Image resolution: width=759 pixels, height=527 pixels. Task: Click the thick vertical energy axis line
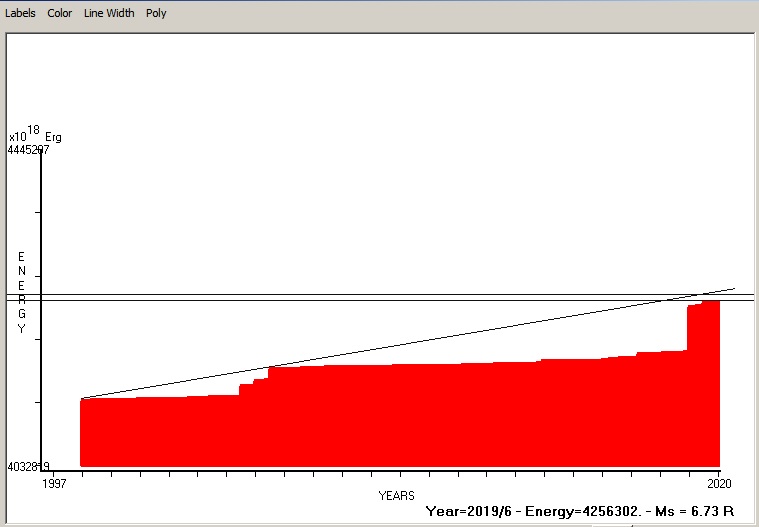click(x=41, y=310)
